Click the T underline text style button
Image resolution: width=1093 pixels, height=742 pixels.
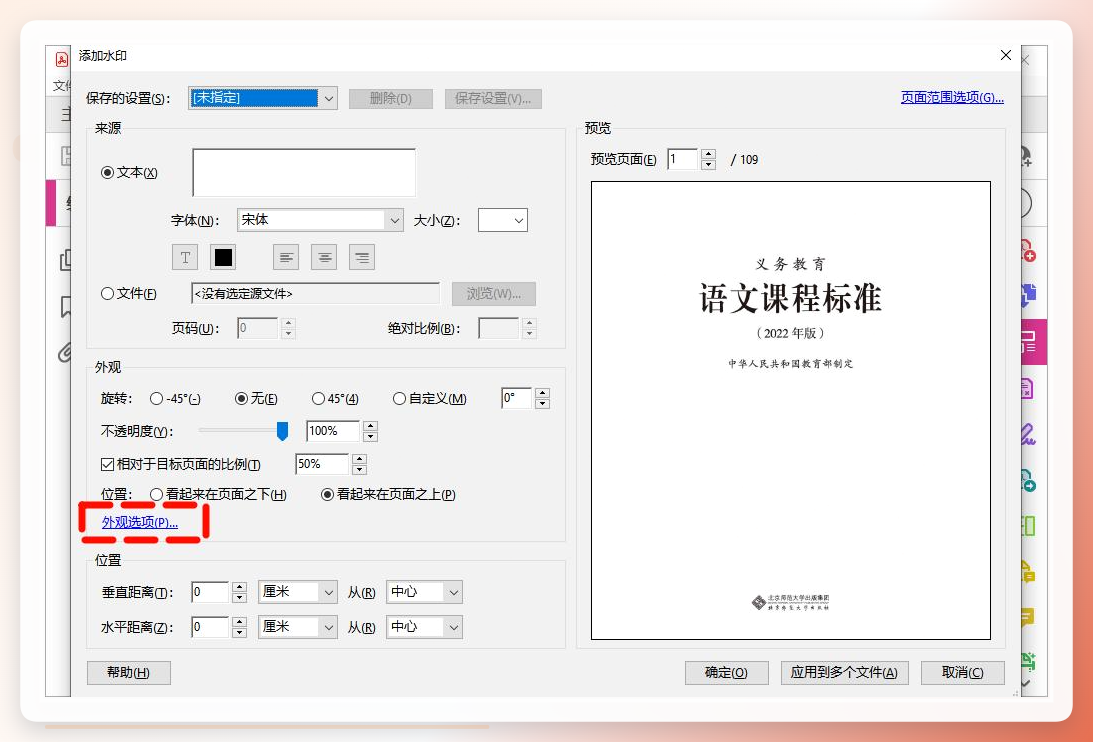[x=185, y=257]
